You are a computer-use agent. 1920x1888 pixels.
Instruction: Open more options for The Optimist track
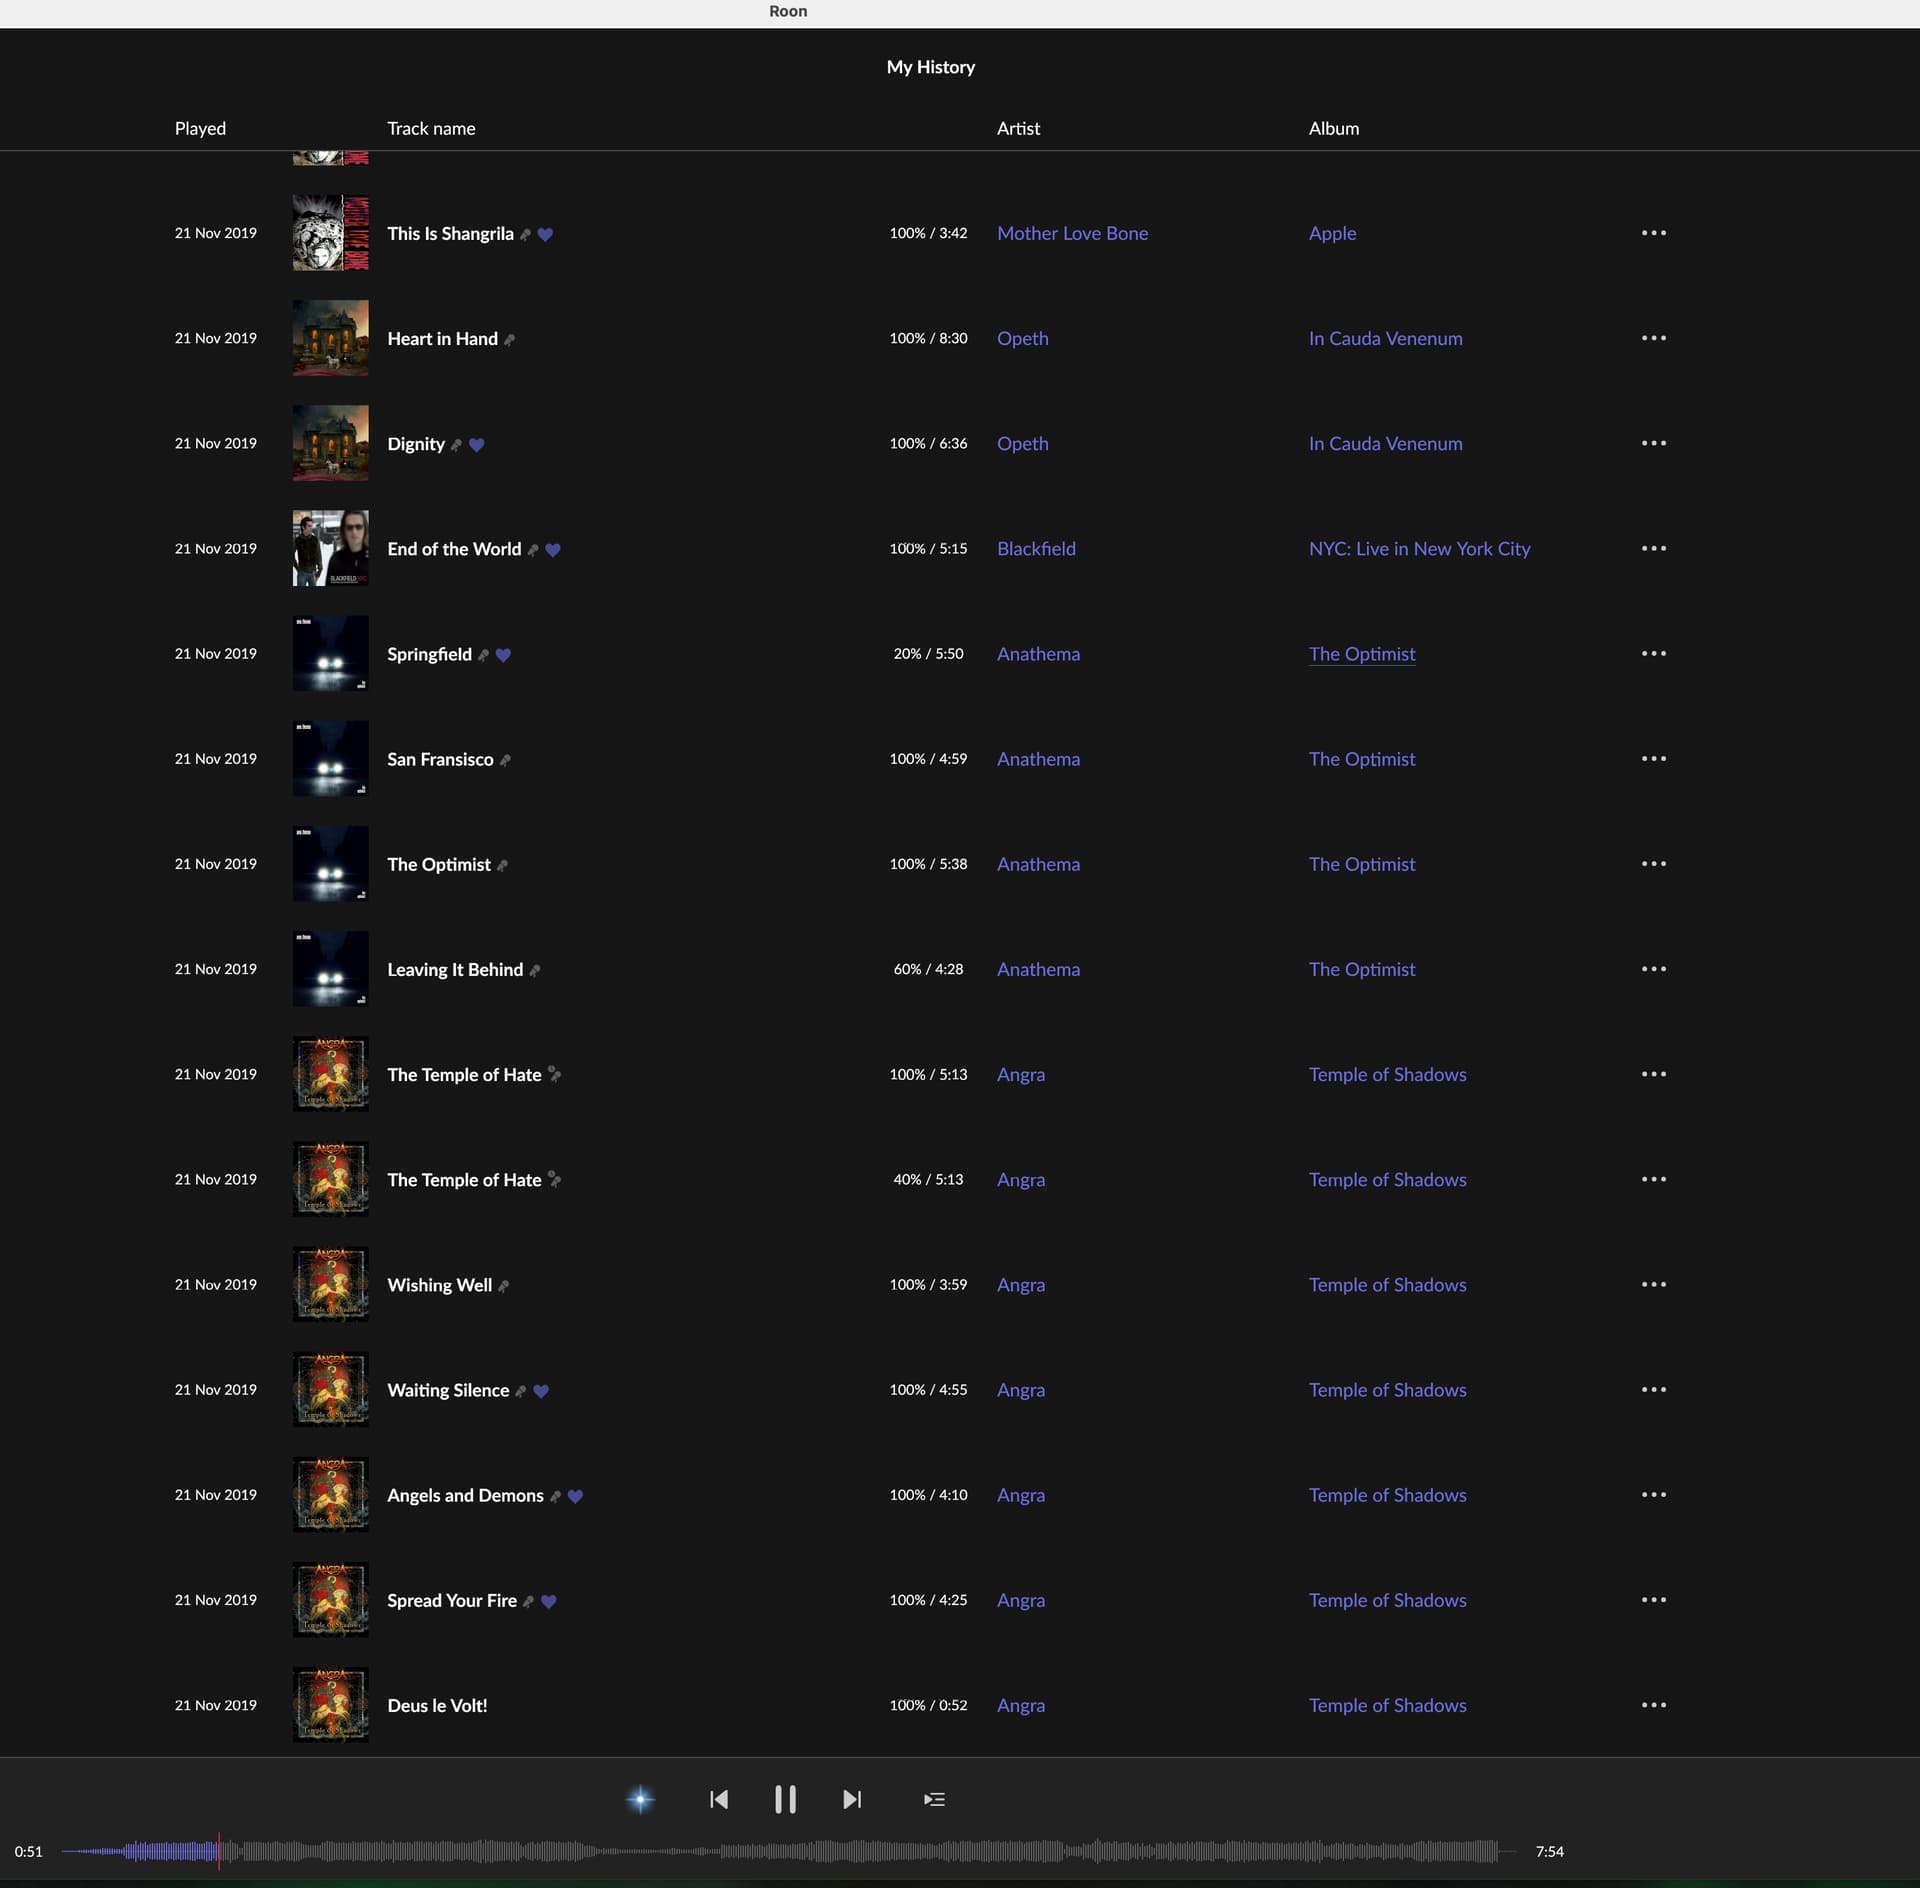pyautogui.click(x=1653, y=863)
